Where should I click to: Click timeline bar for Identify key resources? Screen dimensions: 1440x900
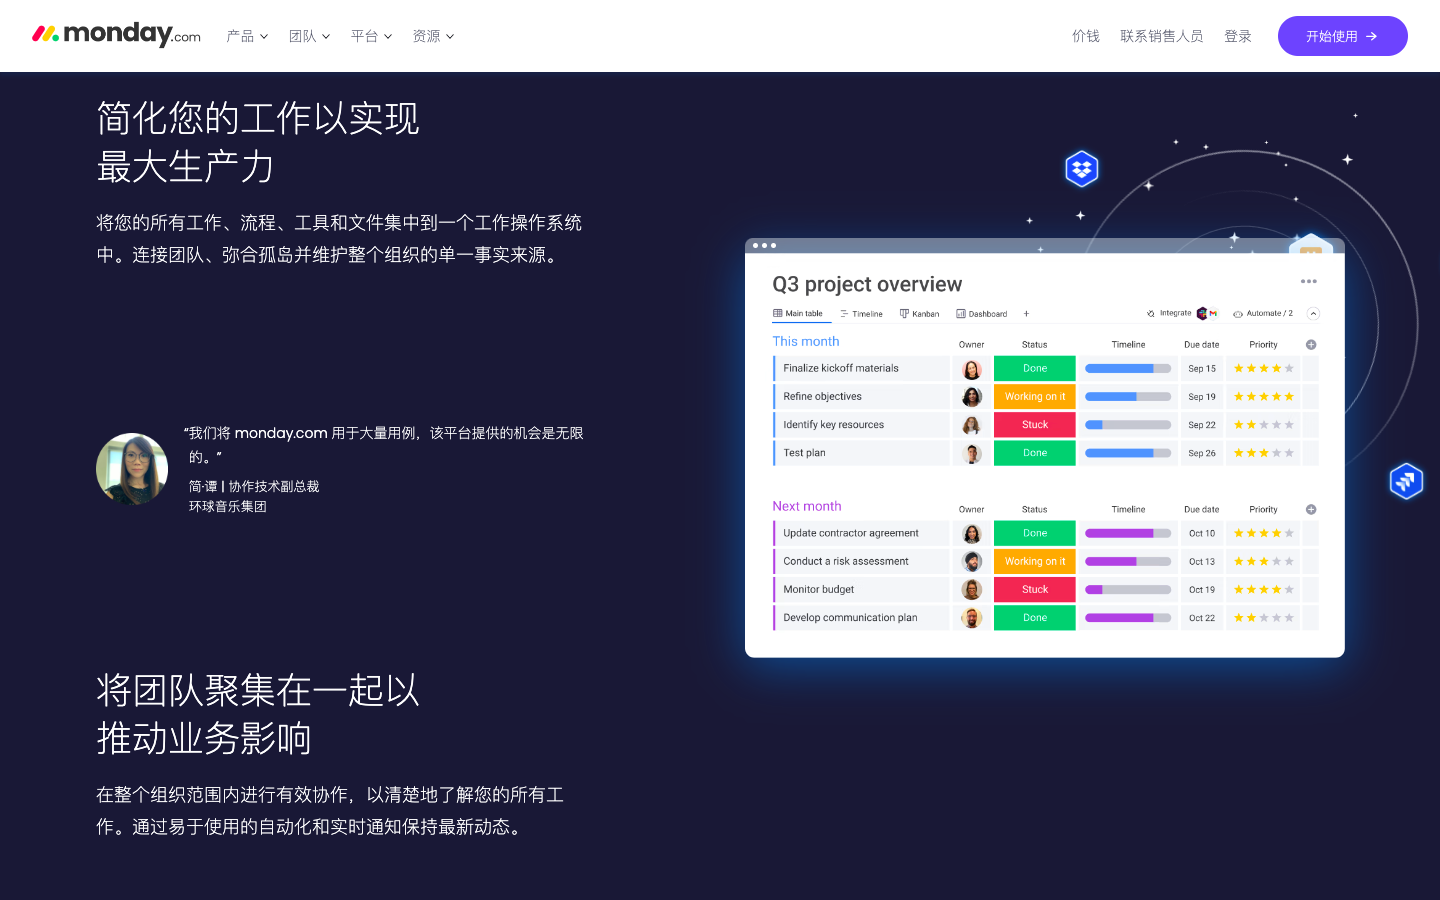[1127, 425]
